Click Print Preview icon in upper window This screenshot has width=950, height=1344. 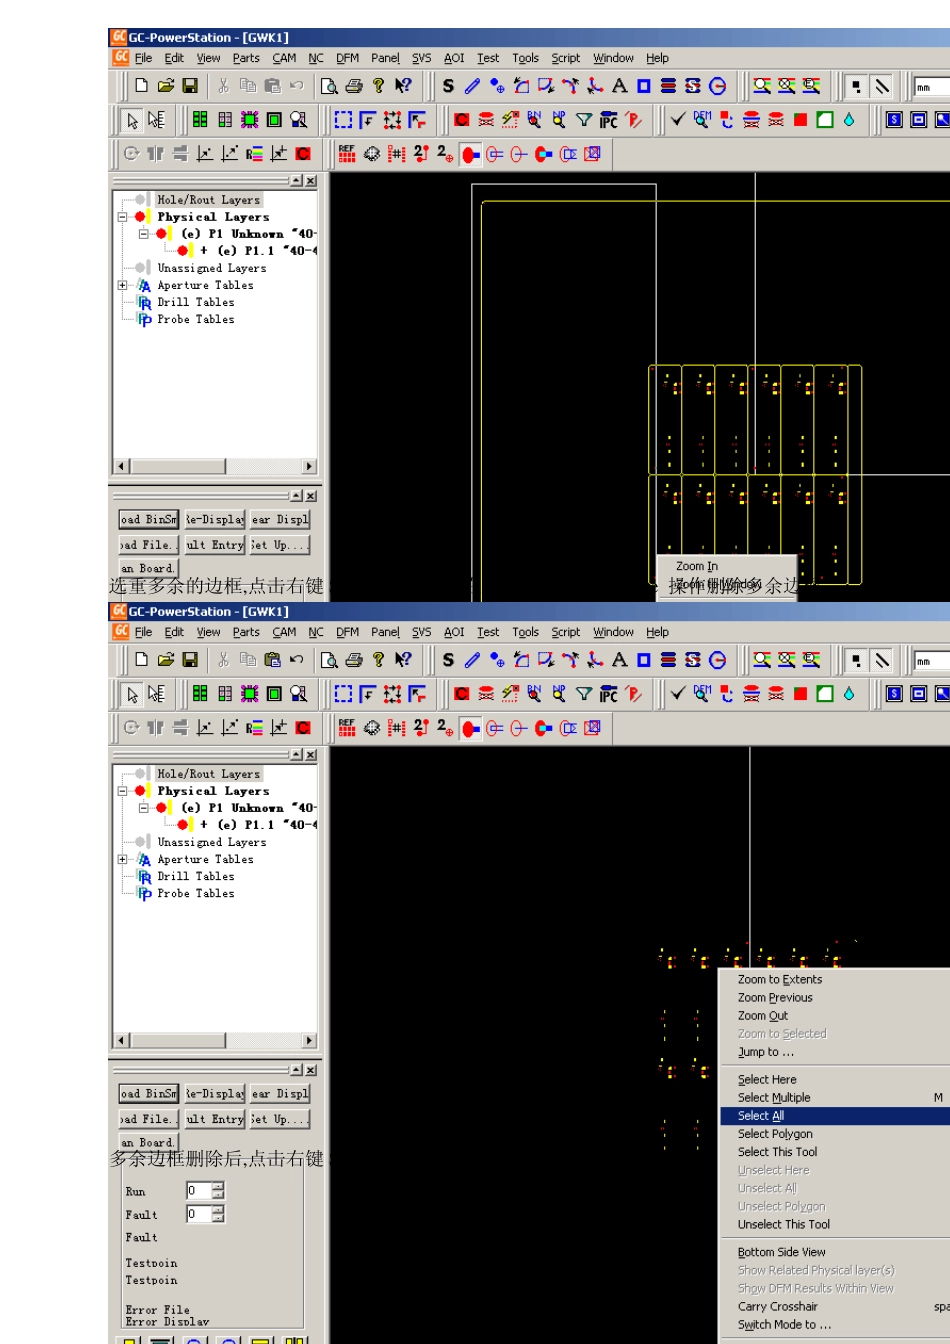pos(329,86)
